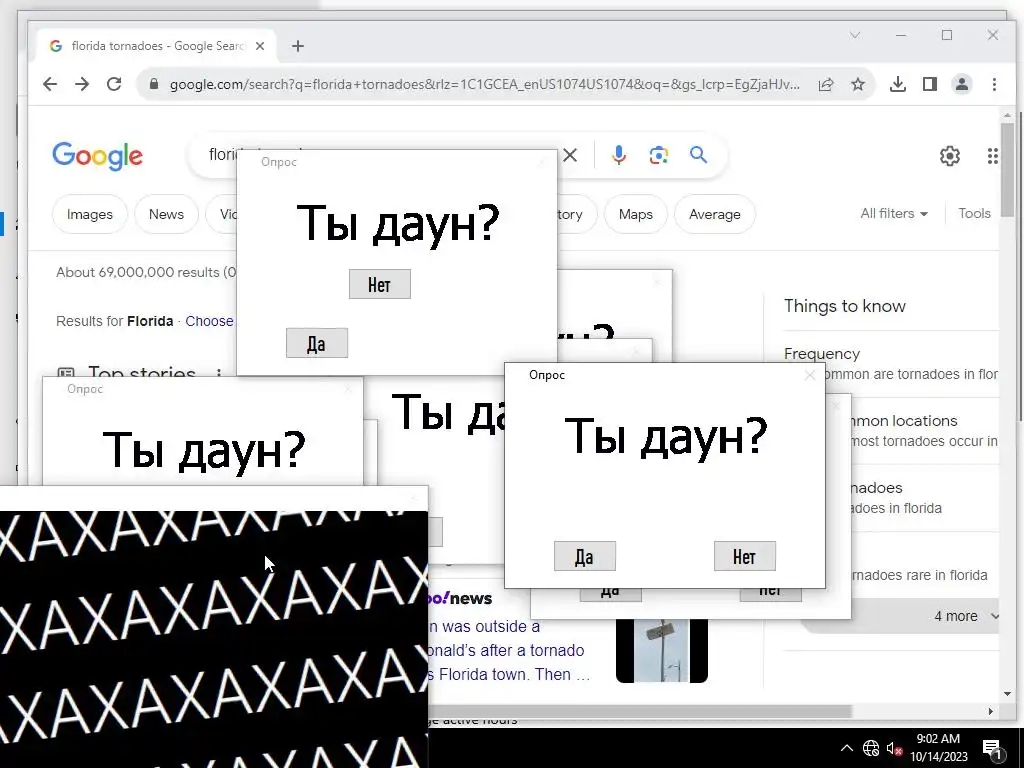Image resolution: width=1024 pixels, height=768 pixels.
Task: Submit search with the magnifier icon
Action: coord(698,155)
